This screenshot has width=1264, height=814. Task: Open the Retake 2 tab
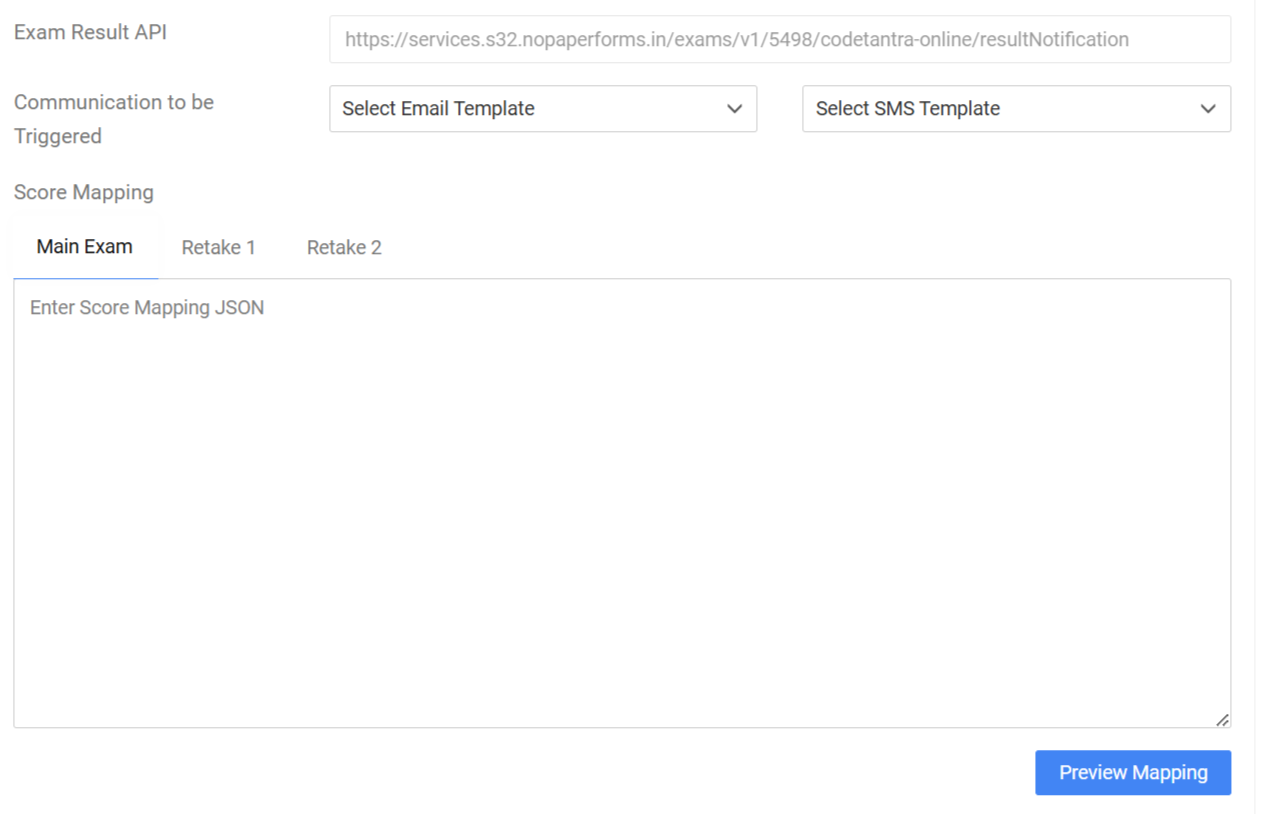[344, 248]
